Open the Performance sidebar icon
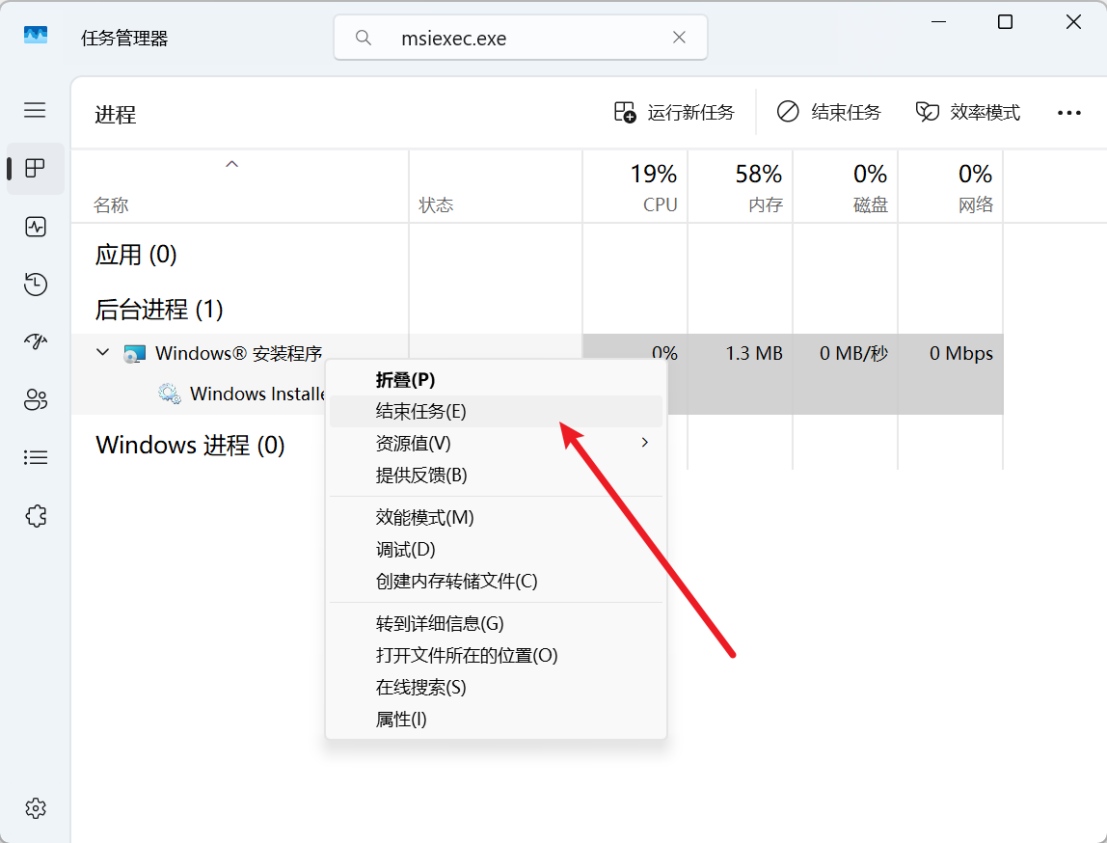This screenshot has width=1107, height=843. point(35,227)
